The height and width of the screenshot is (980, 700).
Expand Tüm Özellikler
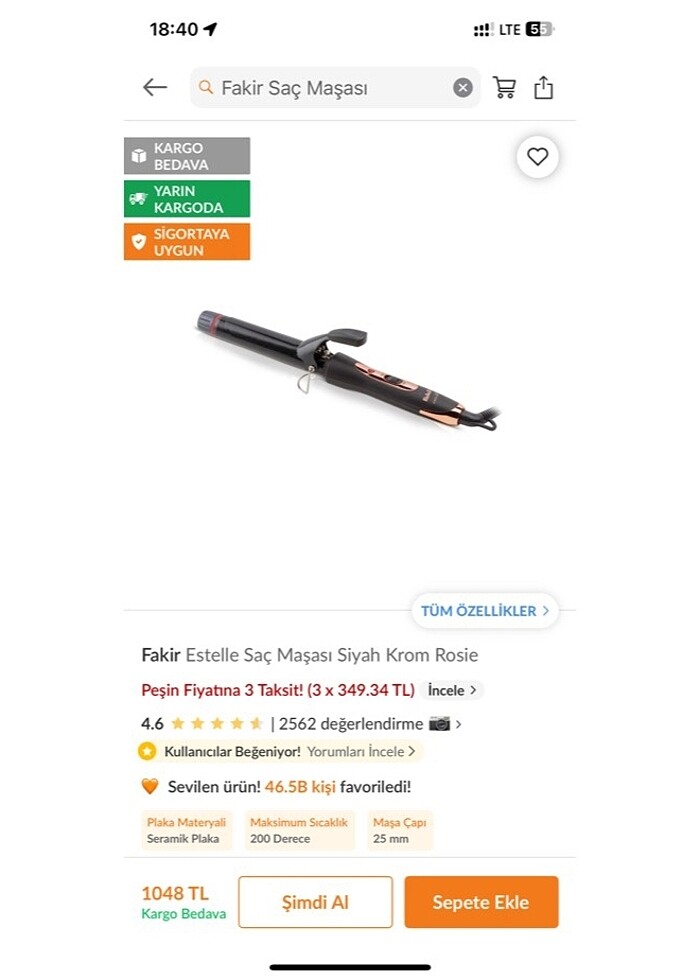[x=485, y=611]
